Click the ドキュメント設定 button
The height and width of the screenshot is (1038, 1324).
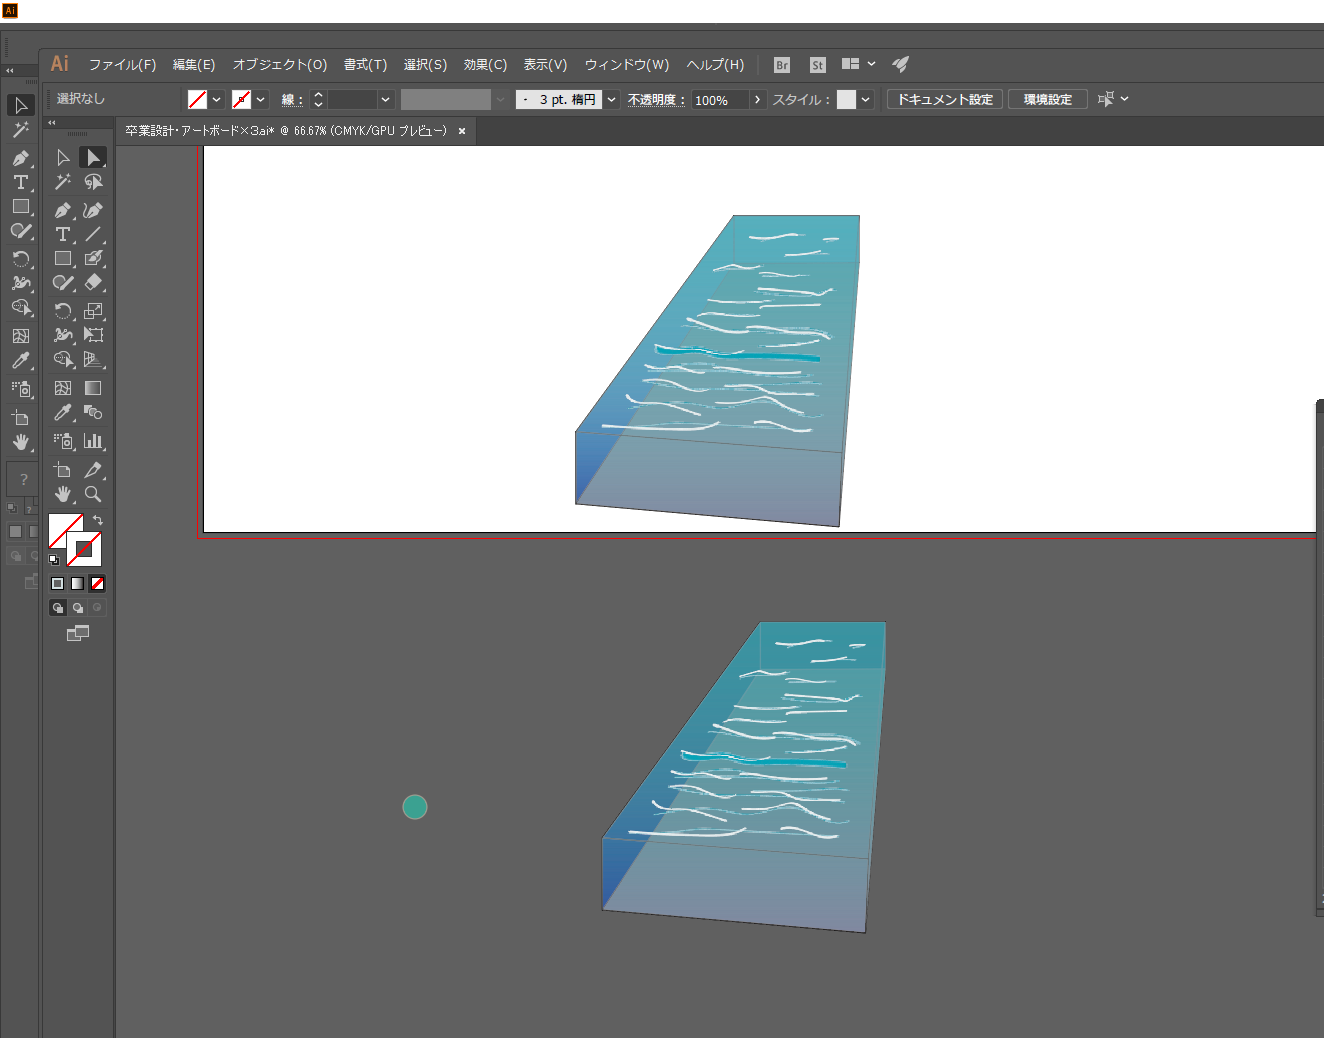(945, 100)
